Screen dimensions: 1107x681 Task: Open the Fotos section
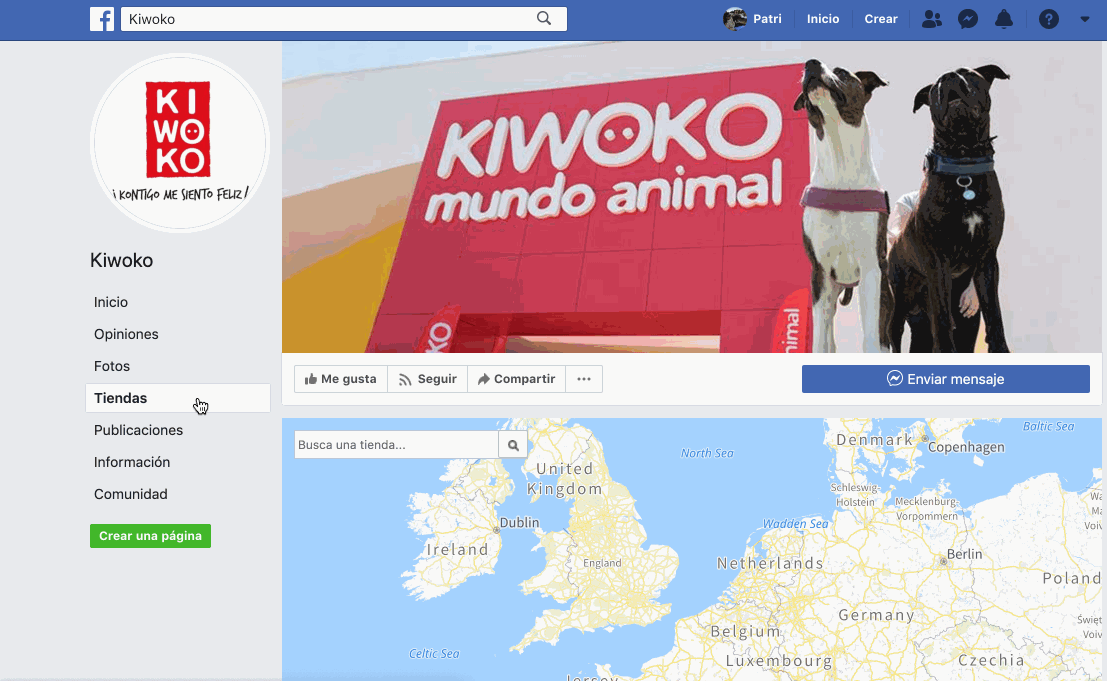pyautogui.click(x=112, y=366)
